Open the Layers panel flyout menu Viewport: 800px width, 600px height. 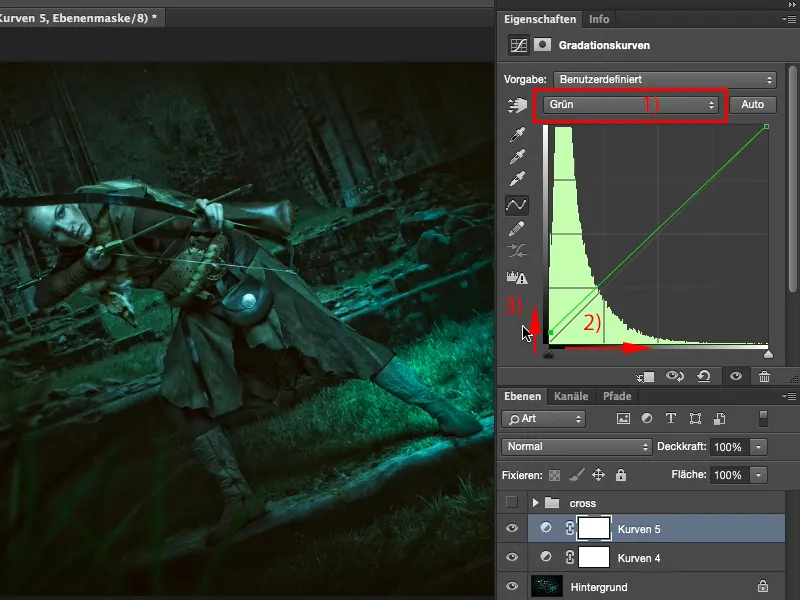tap(789, 396)
